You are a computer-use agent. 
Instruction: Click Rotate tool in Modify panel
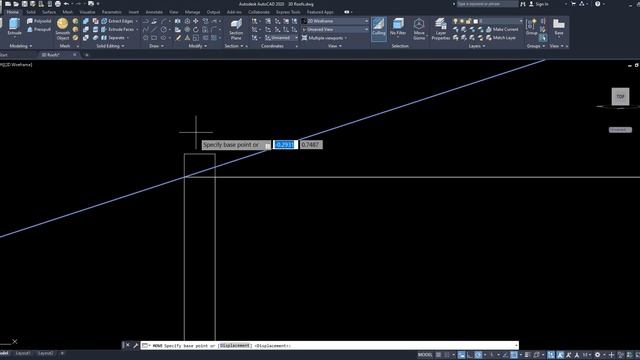(196, 29)
